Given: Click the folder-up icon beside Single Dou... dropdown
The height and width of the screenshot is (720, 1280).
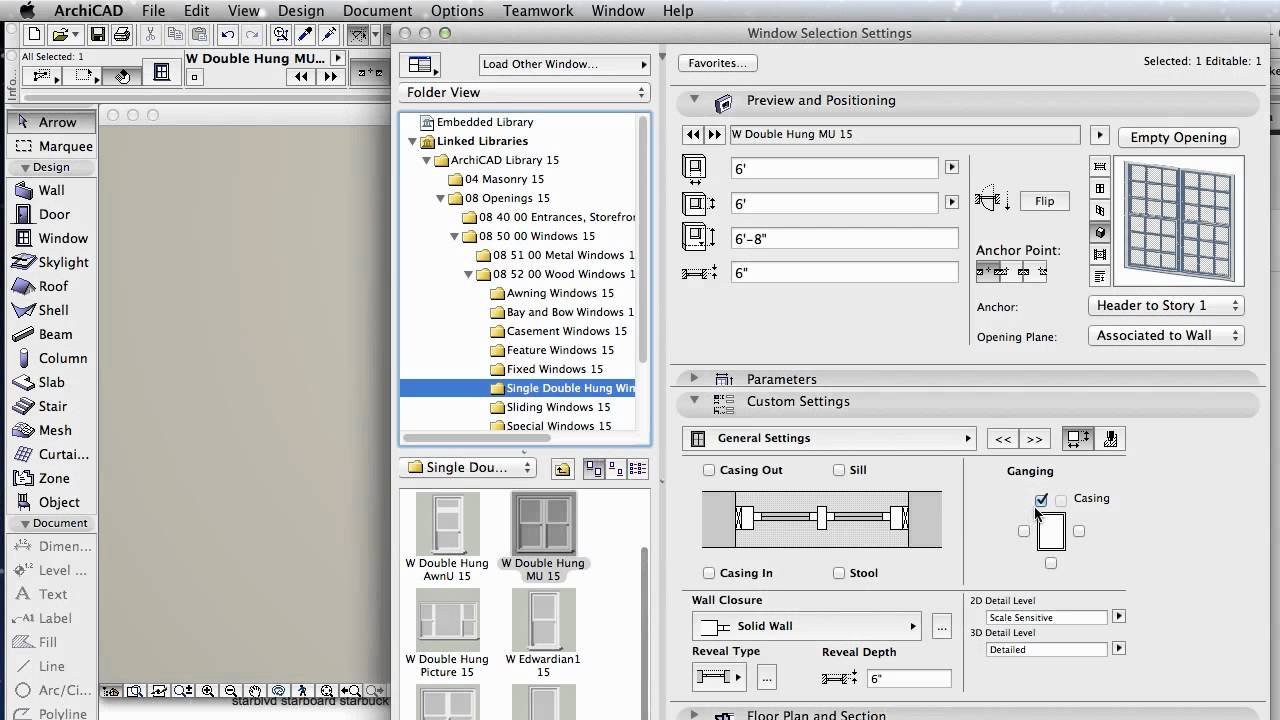Looking at the screenshot, I should click(562, 468).
